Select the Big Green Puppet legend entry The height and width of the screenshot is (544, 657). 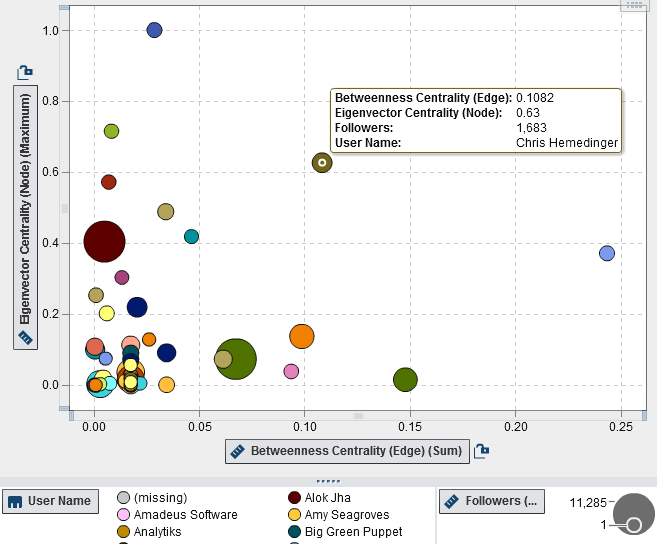coord(340,532)
